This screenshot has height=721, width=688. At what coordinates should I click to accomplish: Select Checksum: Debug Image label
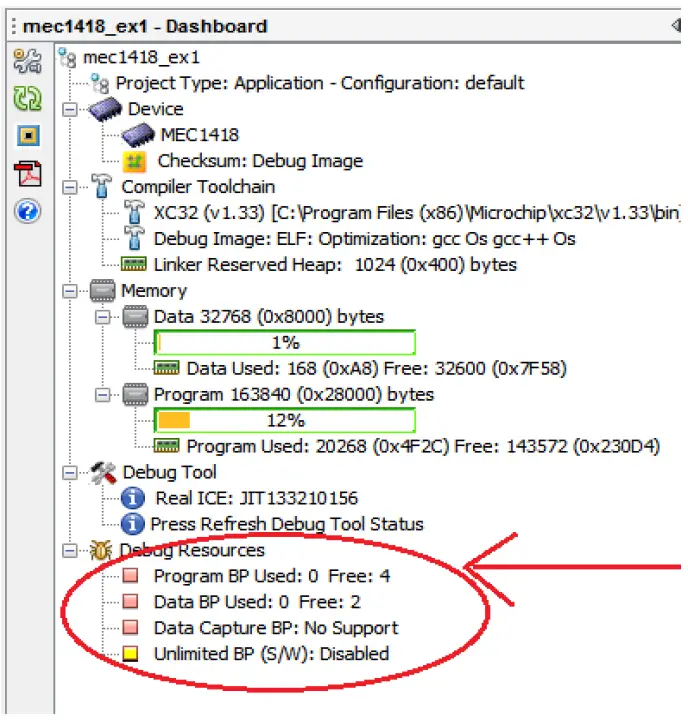(260, 161)
